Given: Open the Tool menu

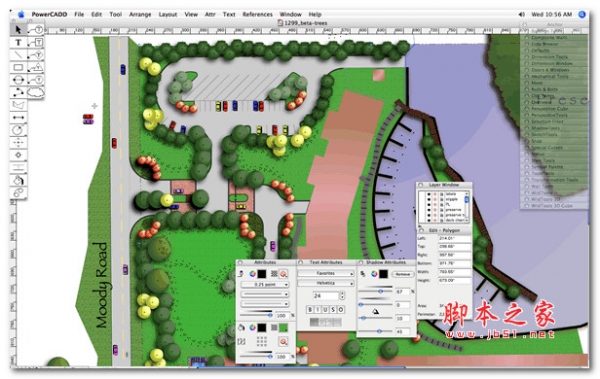Looking at the screenshot, I should point(116,15).
